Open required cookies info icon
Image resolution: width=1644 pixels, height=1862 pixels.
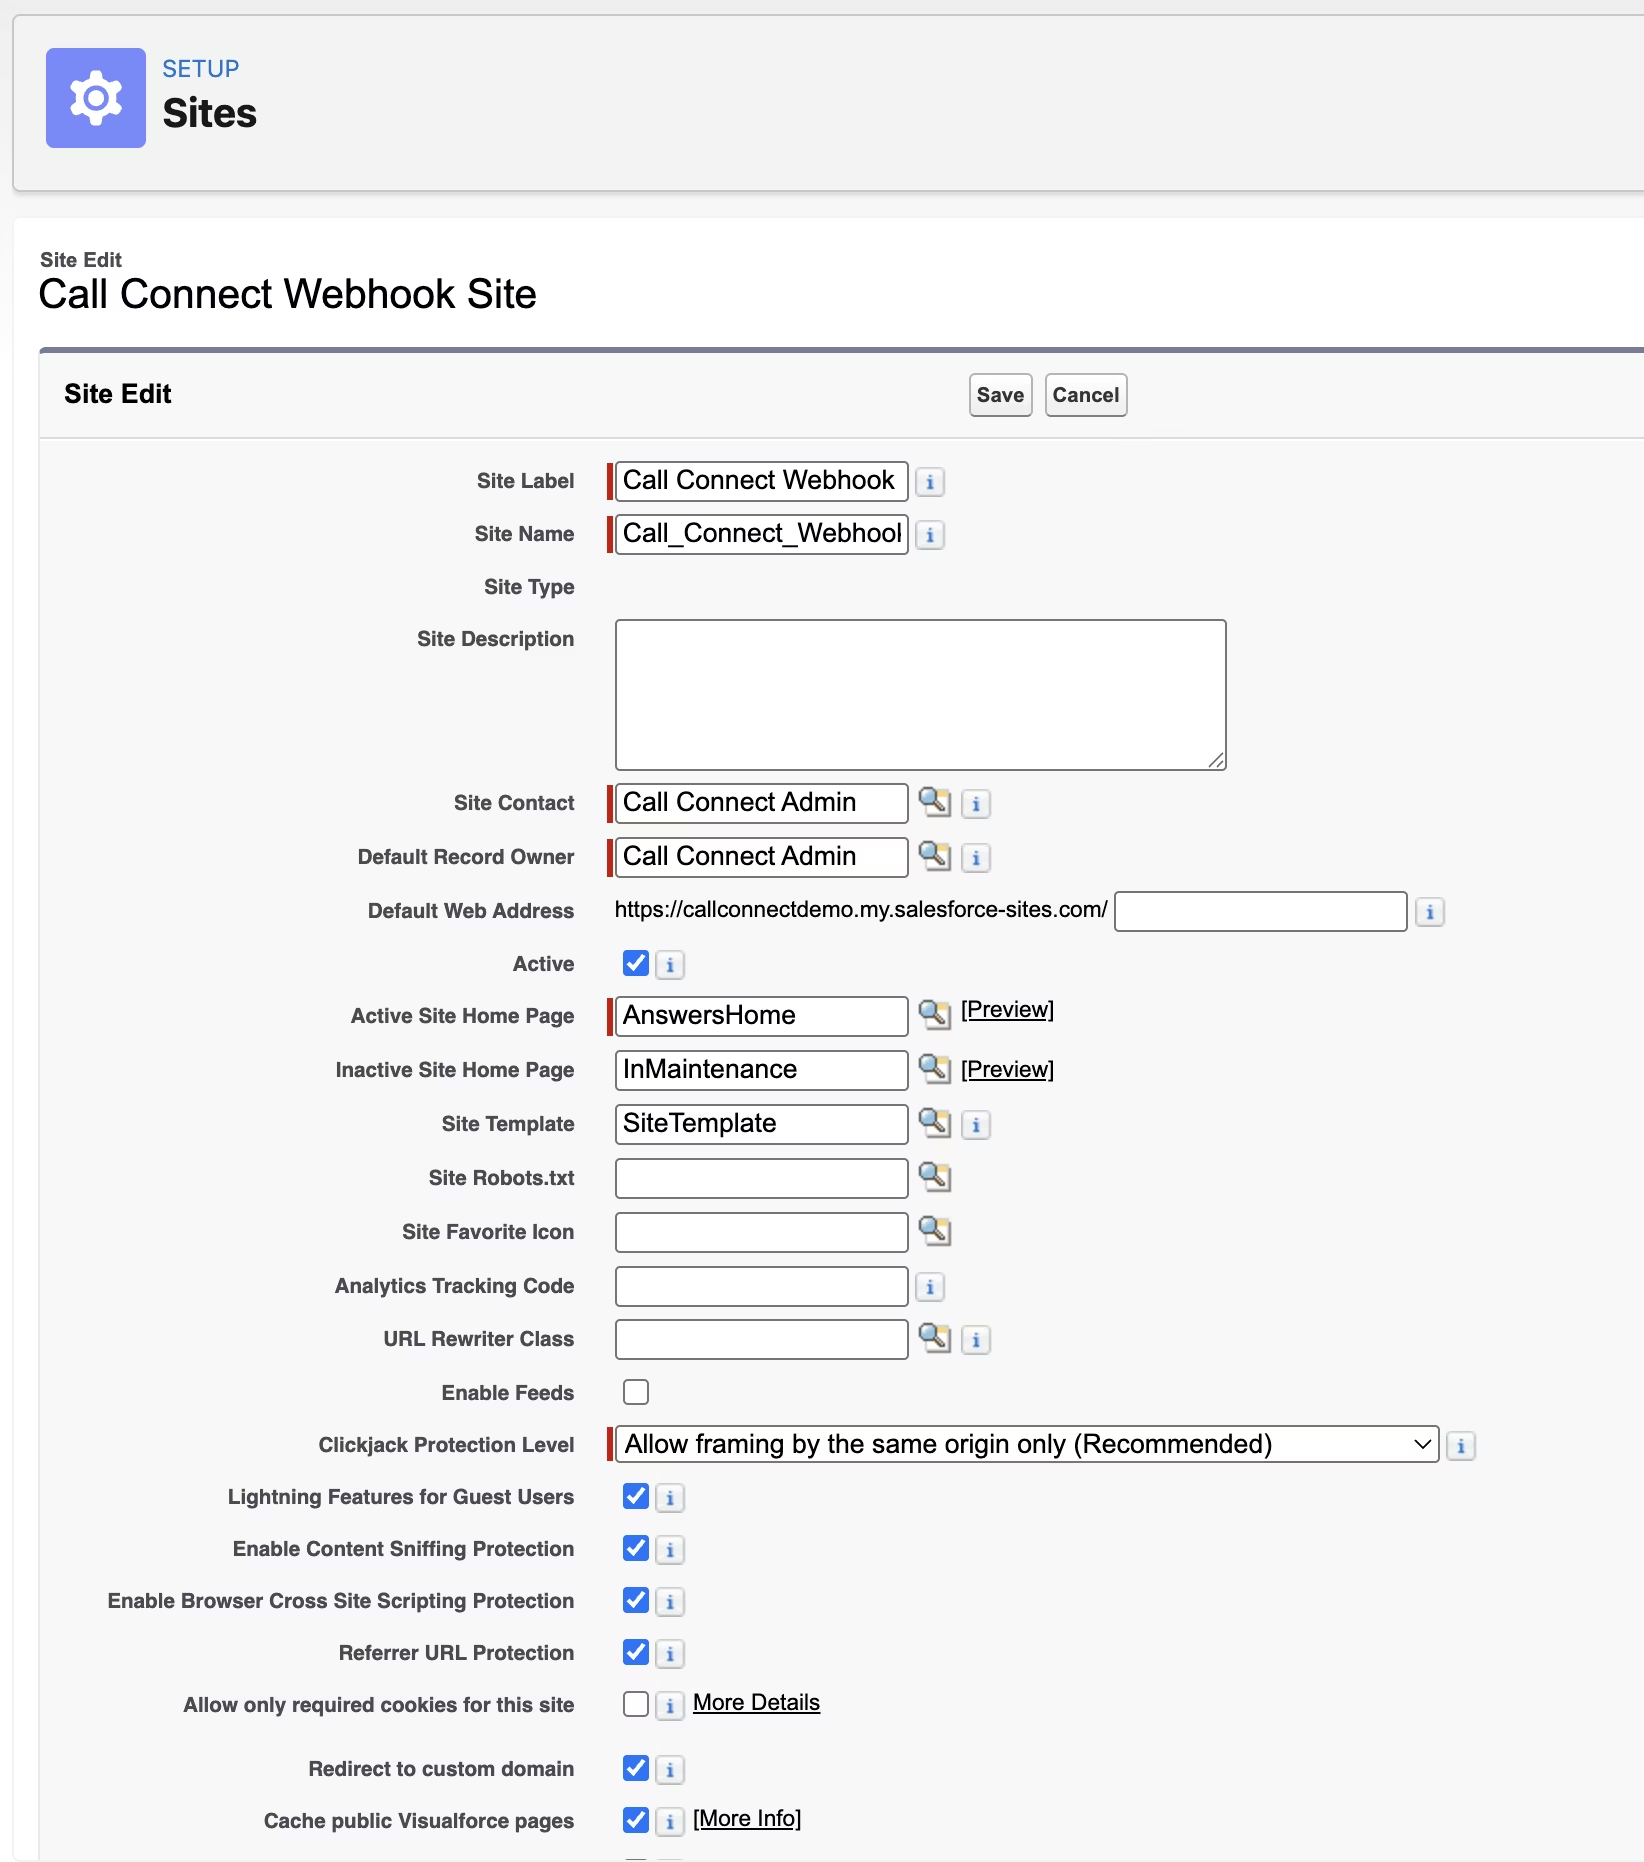(670, 1706)
